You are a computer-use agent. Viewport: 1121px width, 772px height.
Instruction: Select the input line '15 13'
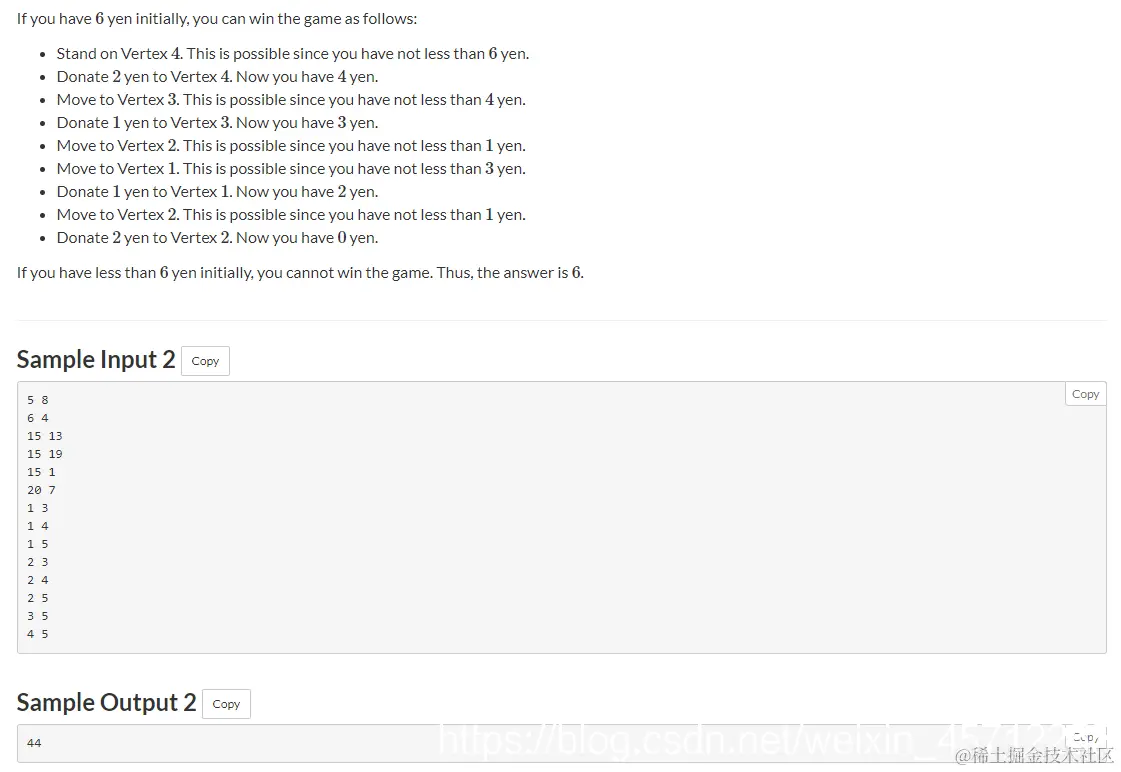(45, 436)
